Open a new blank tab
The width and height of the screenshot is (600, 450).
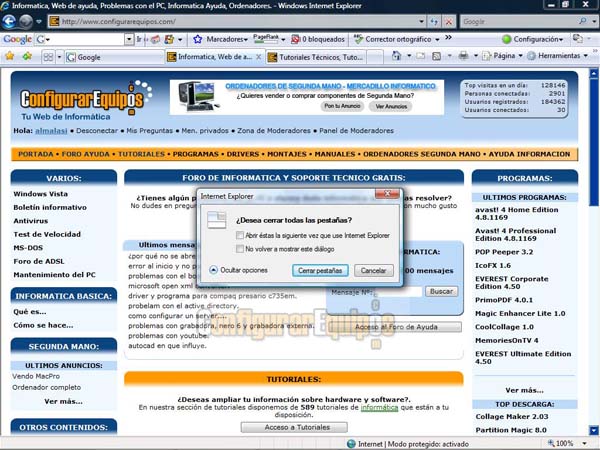coord(375,57)
